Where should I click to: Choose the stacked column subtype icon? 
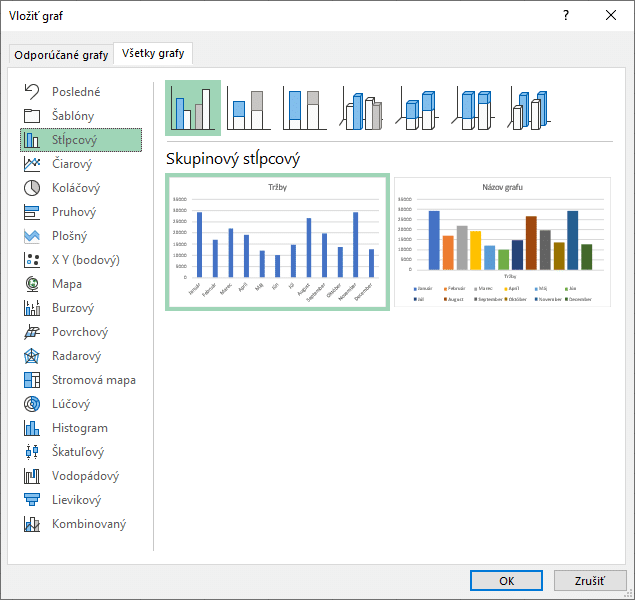click(249, 108)
